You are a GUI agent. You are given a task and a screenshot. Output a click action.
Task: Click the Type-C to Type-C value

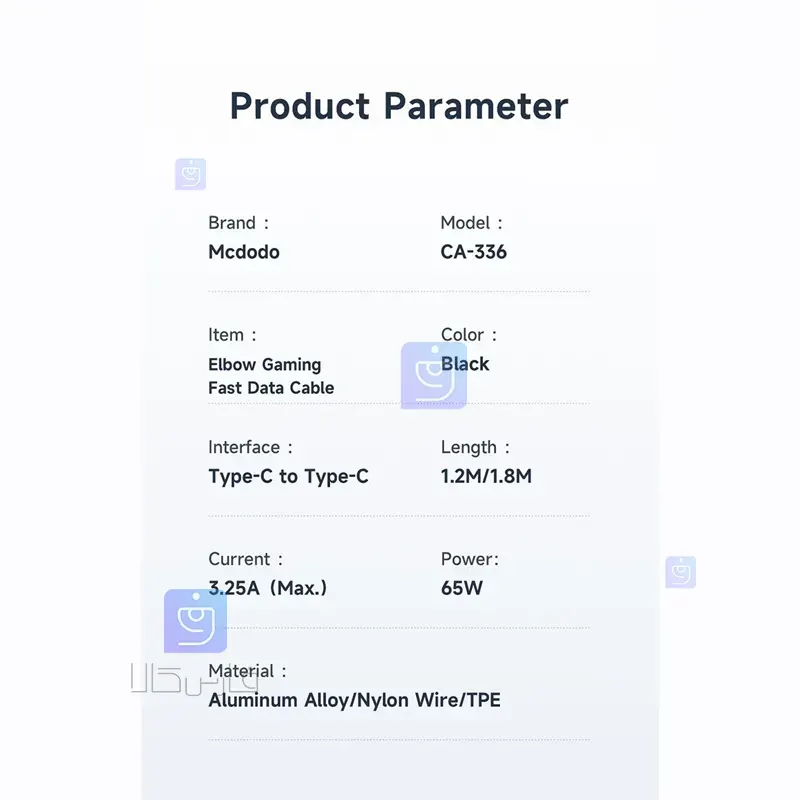pos(288,476)
